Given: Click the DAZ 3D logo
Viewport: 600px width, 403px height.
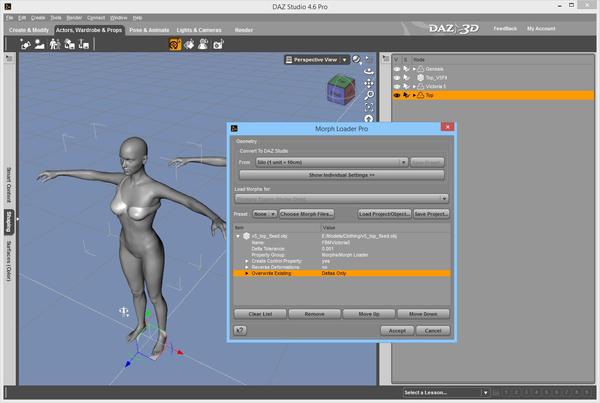Looking at the screenshot, I should tap(453, 29).
